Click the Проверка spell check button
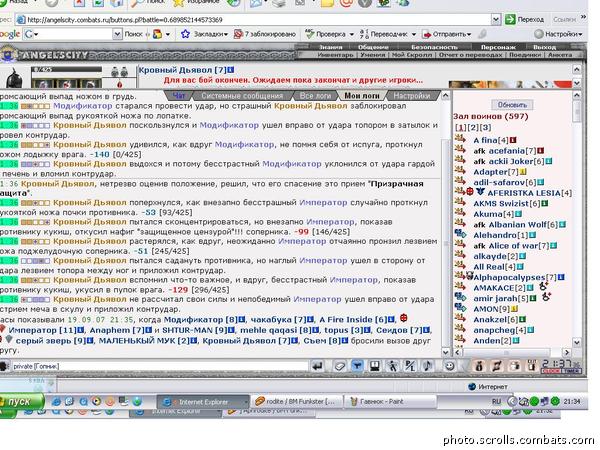600x450 pixels. [x=326, y=34]
